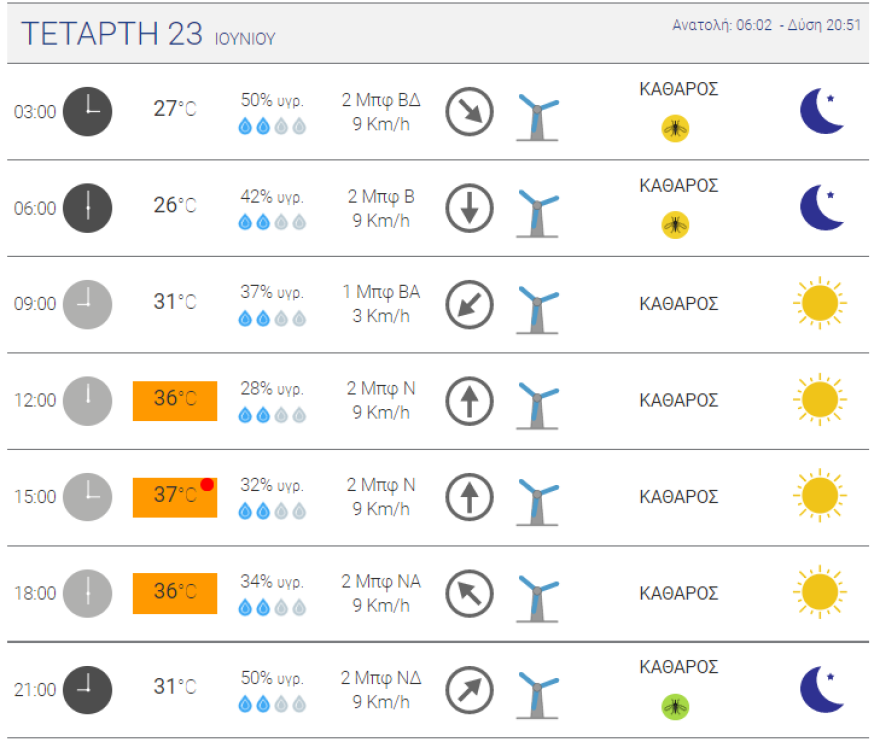Click the northwest wind arrow at 18:00

[x=469, y=593]
